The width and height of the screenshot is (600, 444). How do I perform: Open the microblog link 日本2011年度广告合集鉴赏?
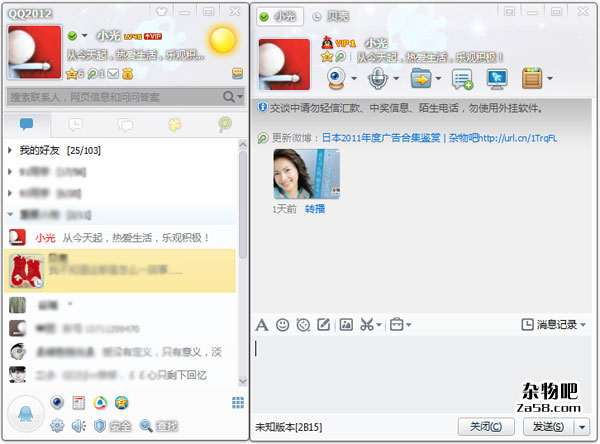pos(381,138)
